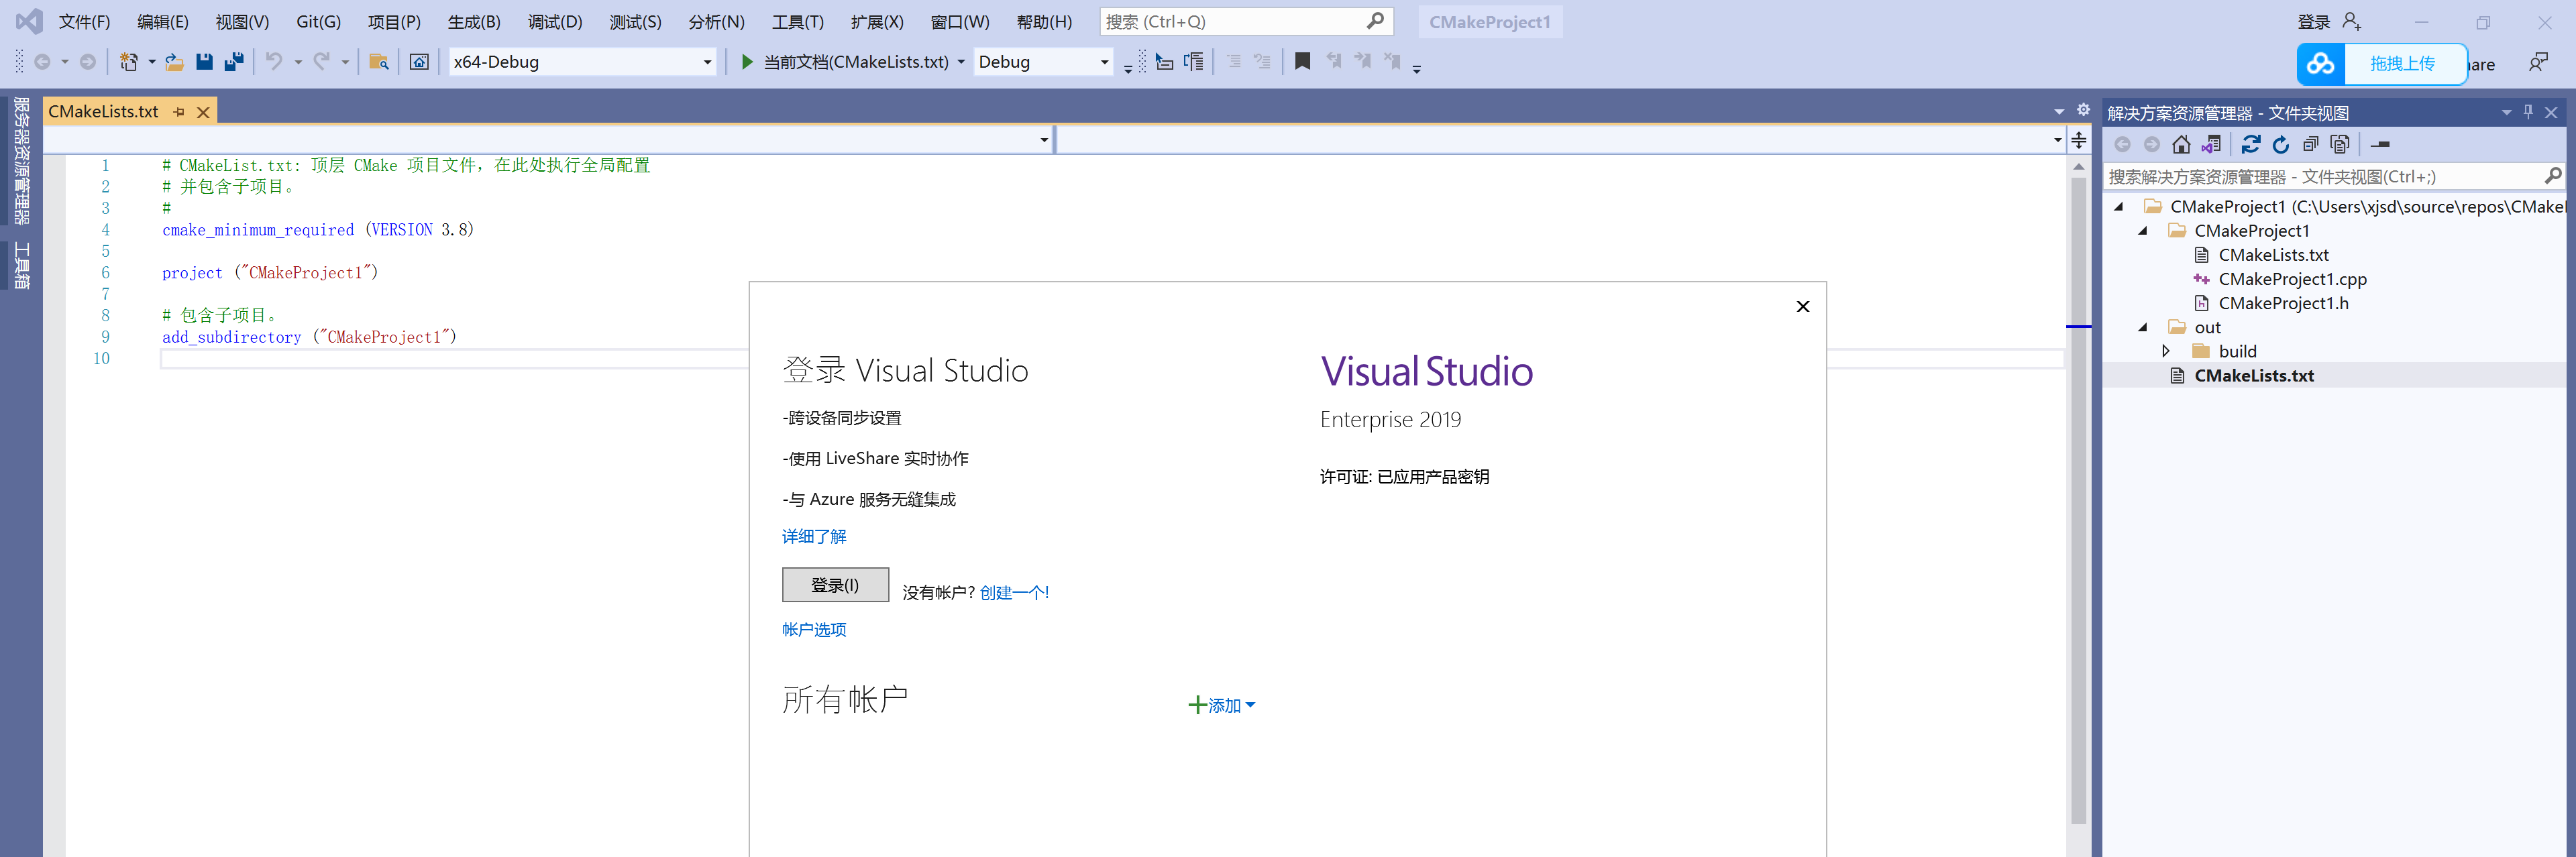Click the toolbar icon after Find in Files
The height and width of the screenshot is (857, 2576).
420,62
